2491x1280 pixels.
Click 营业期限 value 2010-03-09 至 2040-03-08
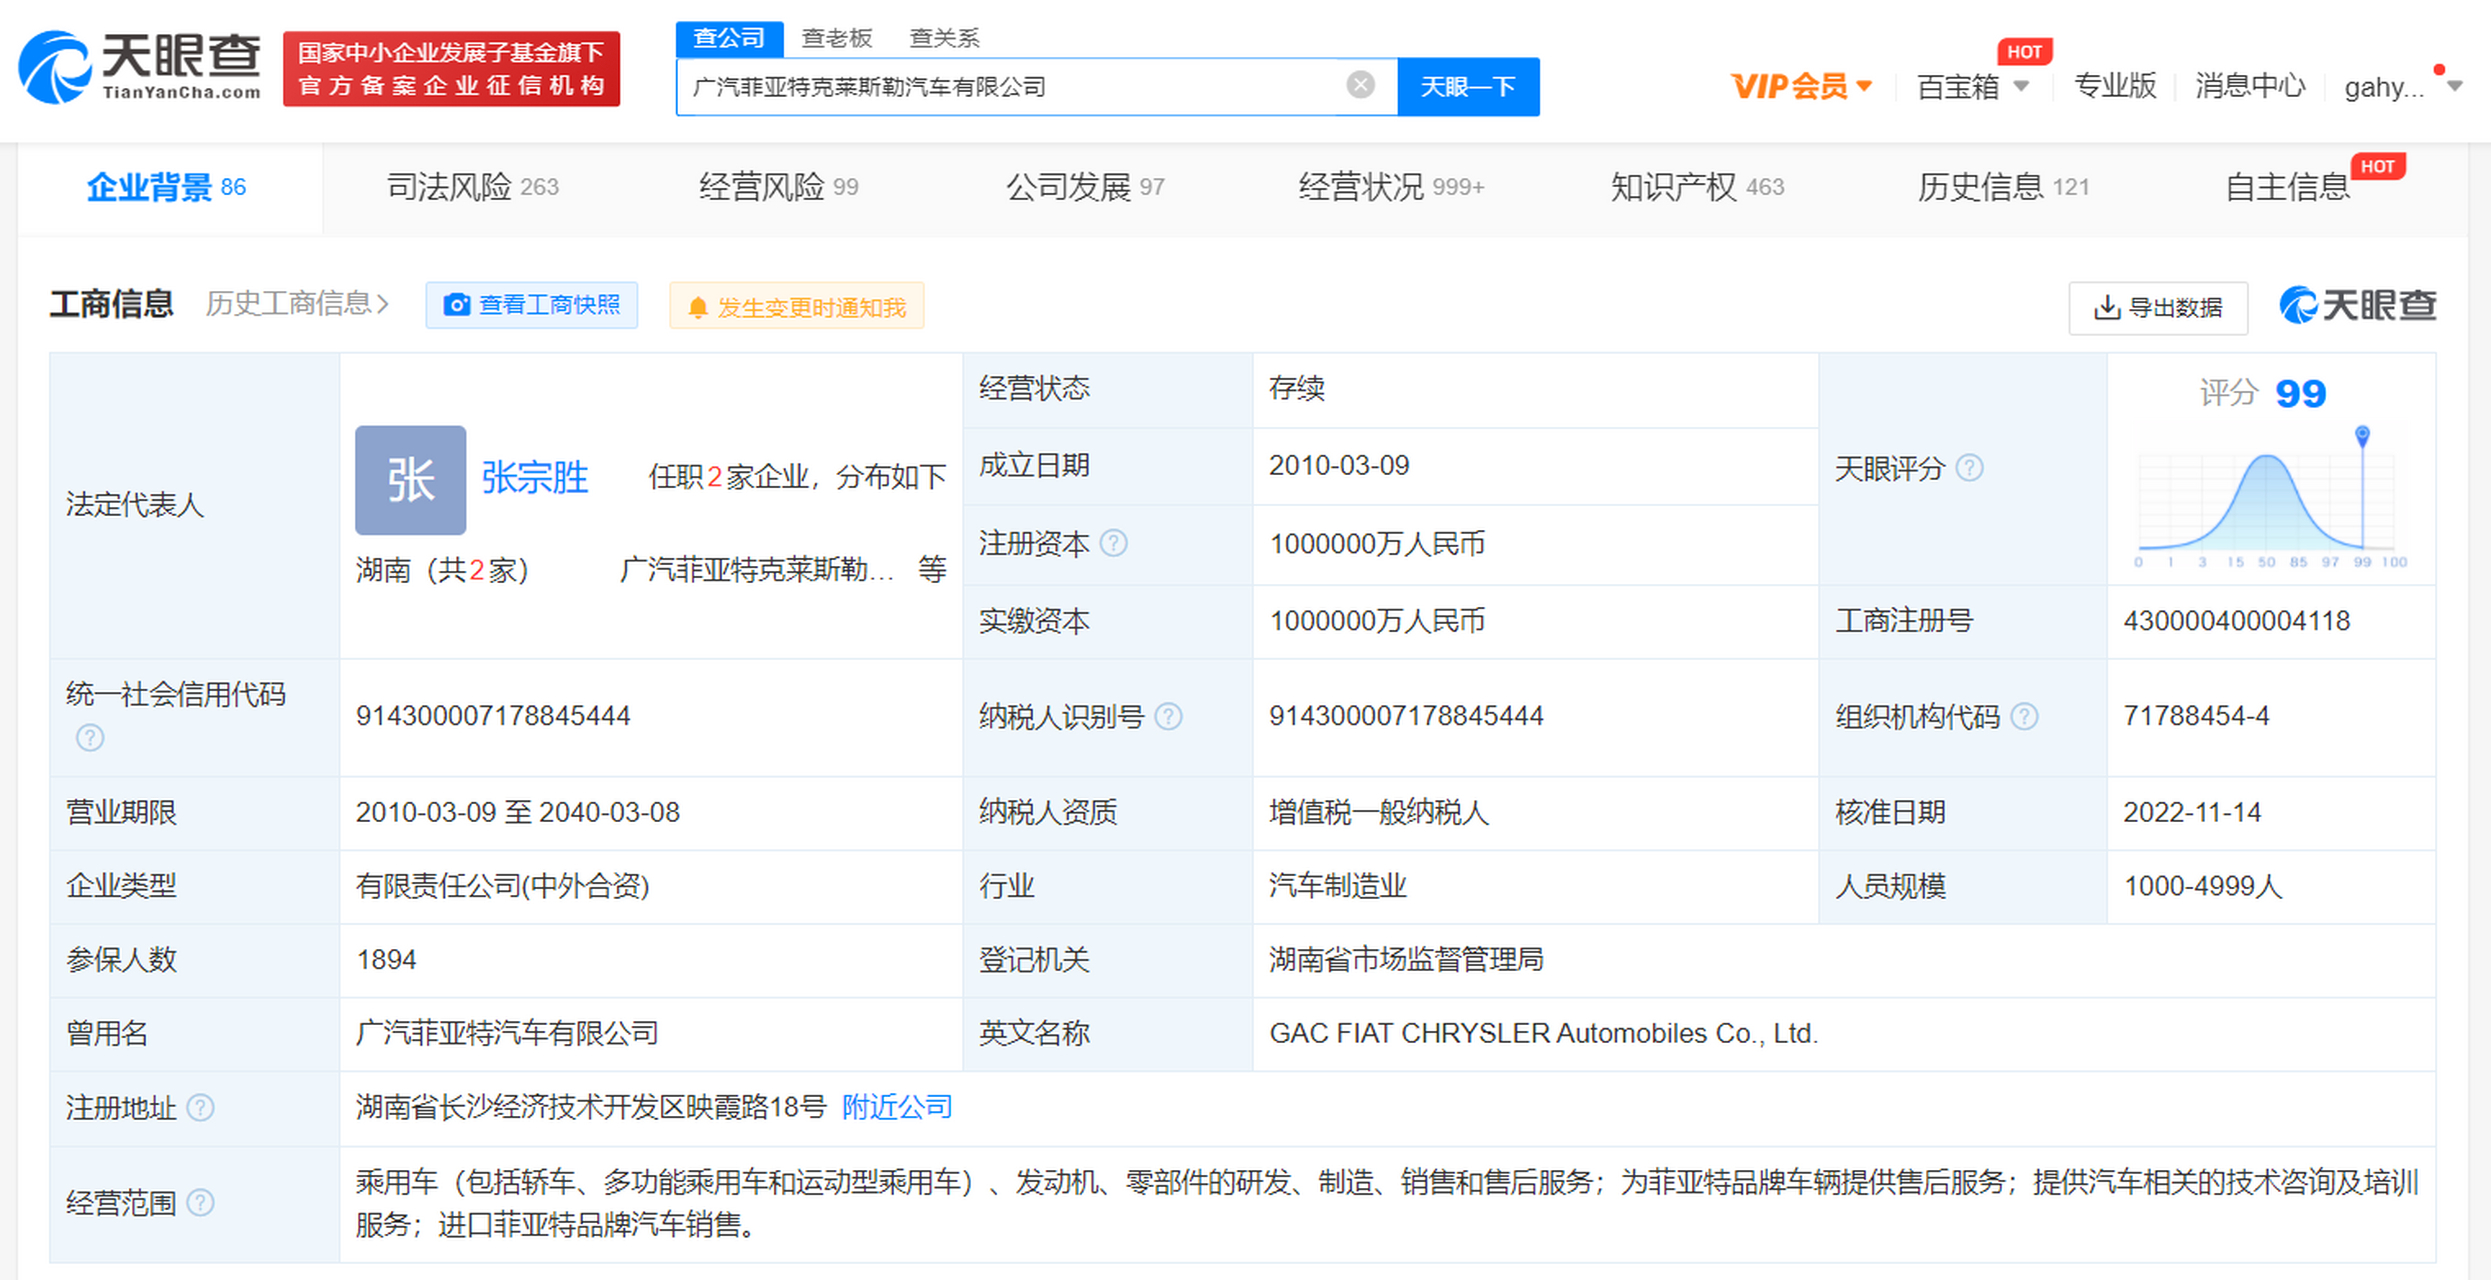[x=518, y=812]
